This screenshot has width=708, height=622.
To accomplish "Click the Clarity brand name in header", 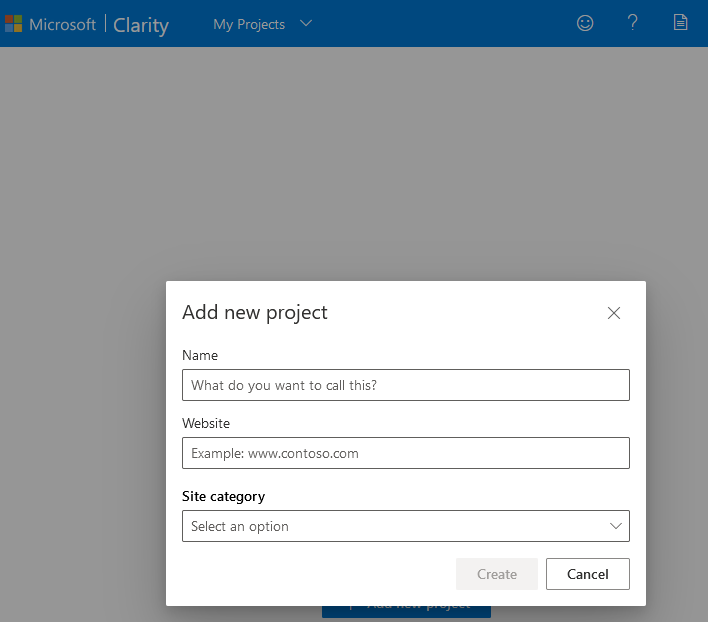I will click(x=141, y=25).
